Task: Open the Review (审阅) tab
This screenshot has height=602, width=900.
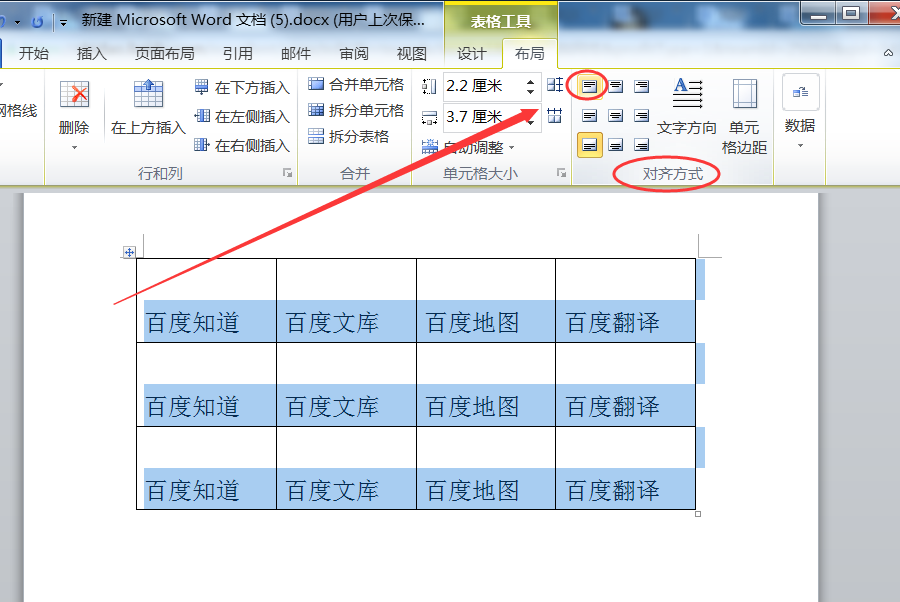Action: (354, 53)
